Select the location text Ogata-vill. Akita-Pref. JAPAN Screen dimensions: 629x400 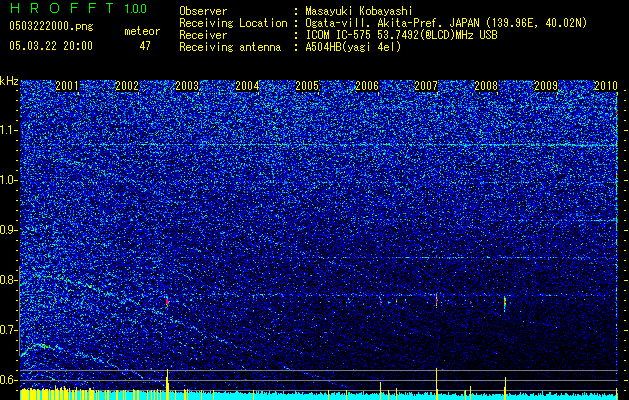pyautogui.click(x=392, y=23)
